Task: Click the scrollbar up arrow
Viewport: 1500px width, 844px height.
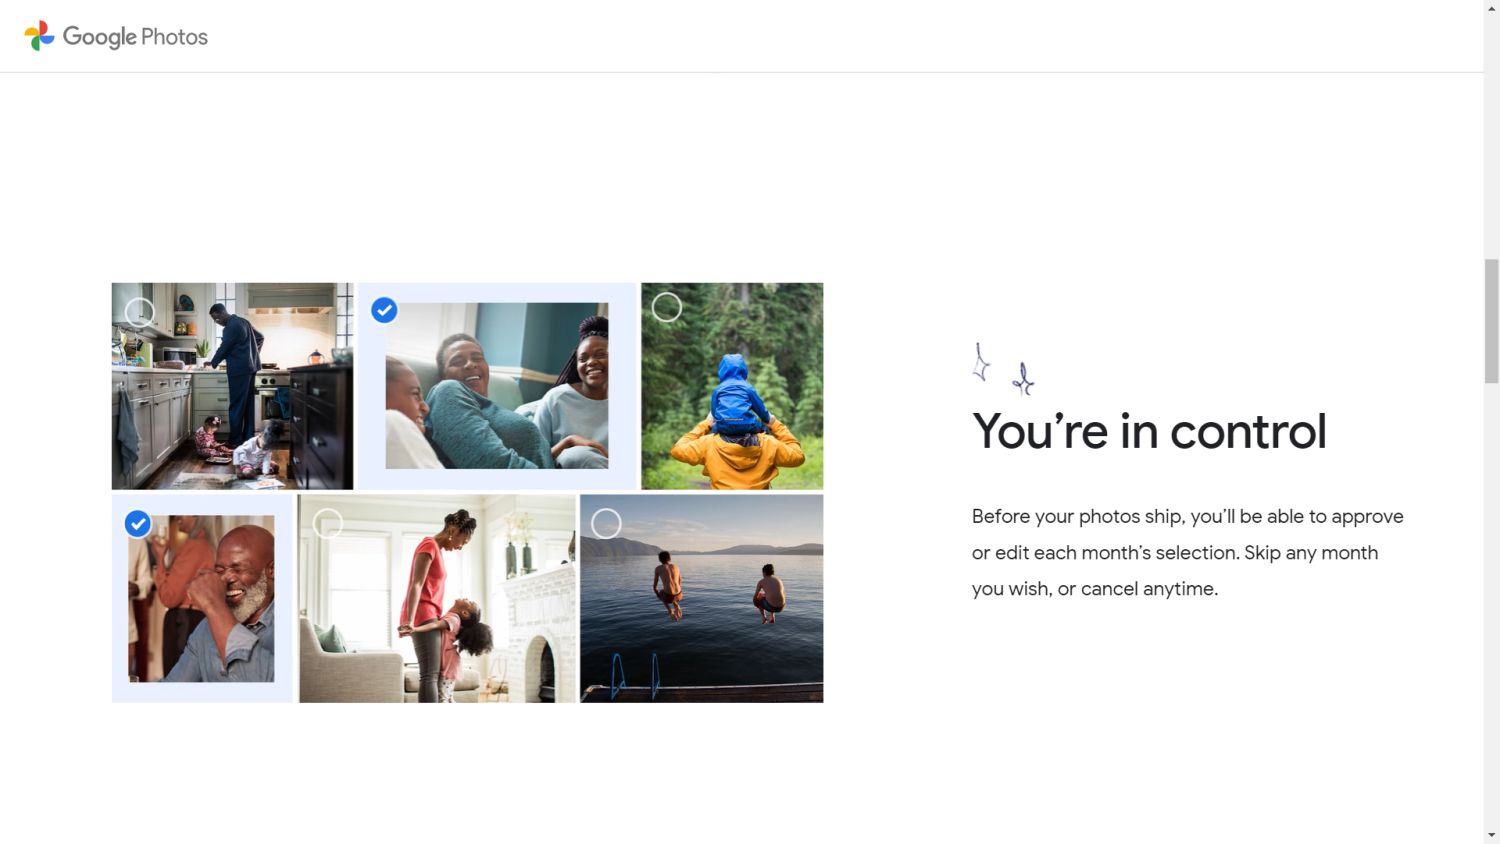Action: pos(1492,7)
